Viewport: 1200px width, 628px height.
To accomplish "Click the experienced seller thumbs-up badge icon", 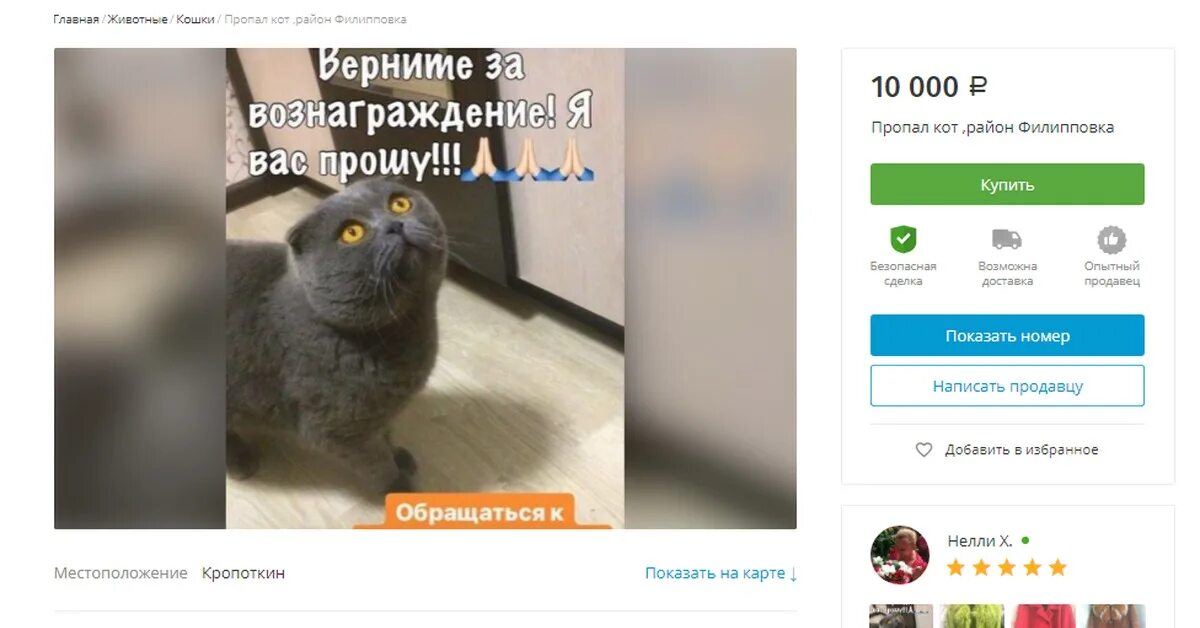I will tap(1112, 239).
